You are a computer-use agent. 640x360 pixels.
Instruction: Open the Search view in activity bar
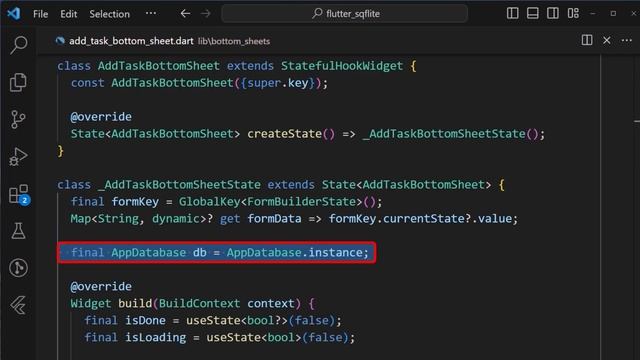point(18,44)
